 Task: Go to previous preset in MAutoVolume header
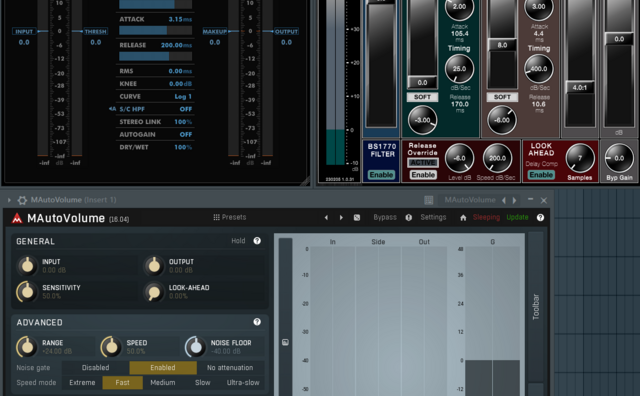click(326, 218)
